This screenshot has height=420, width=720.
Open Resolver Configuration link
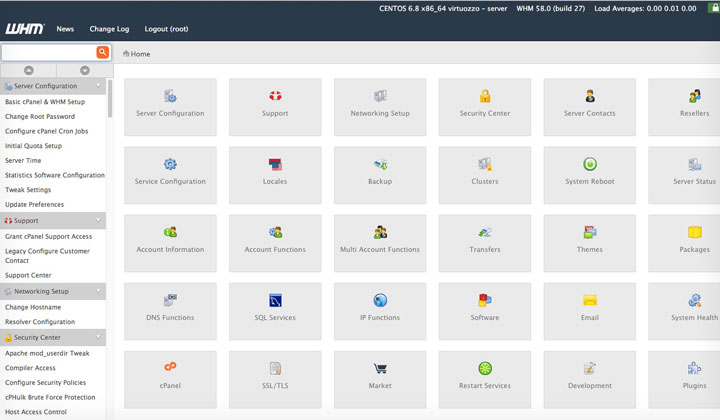click(39, 322)
